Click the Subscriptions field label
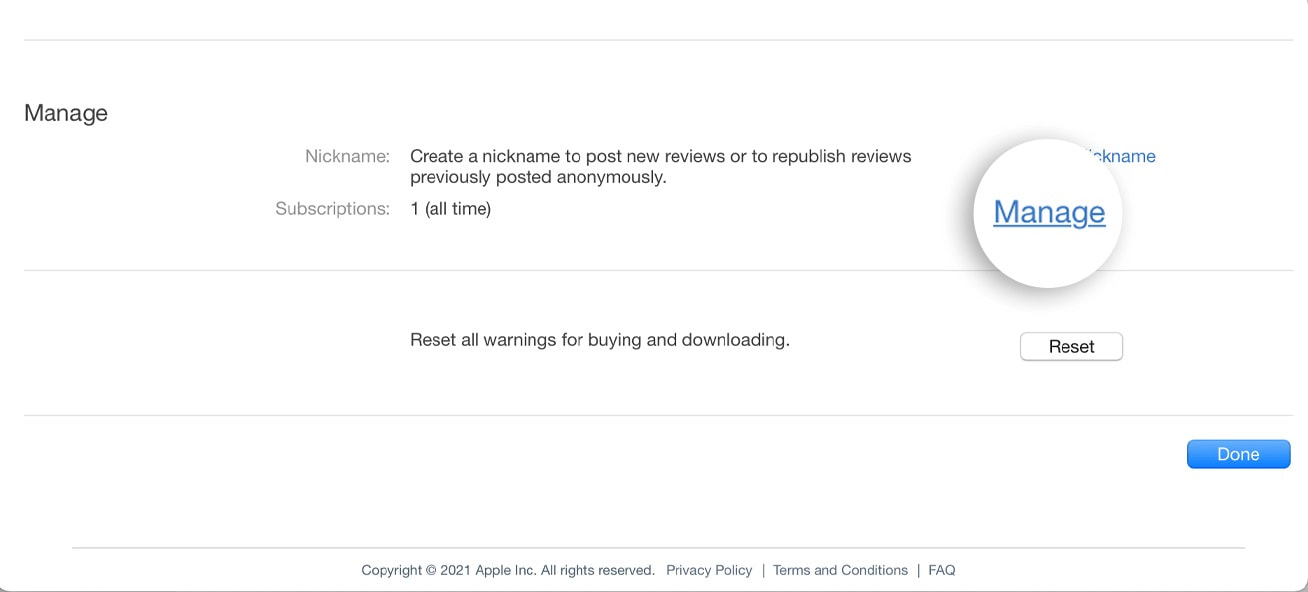 332,209
